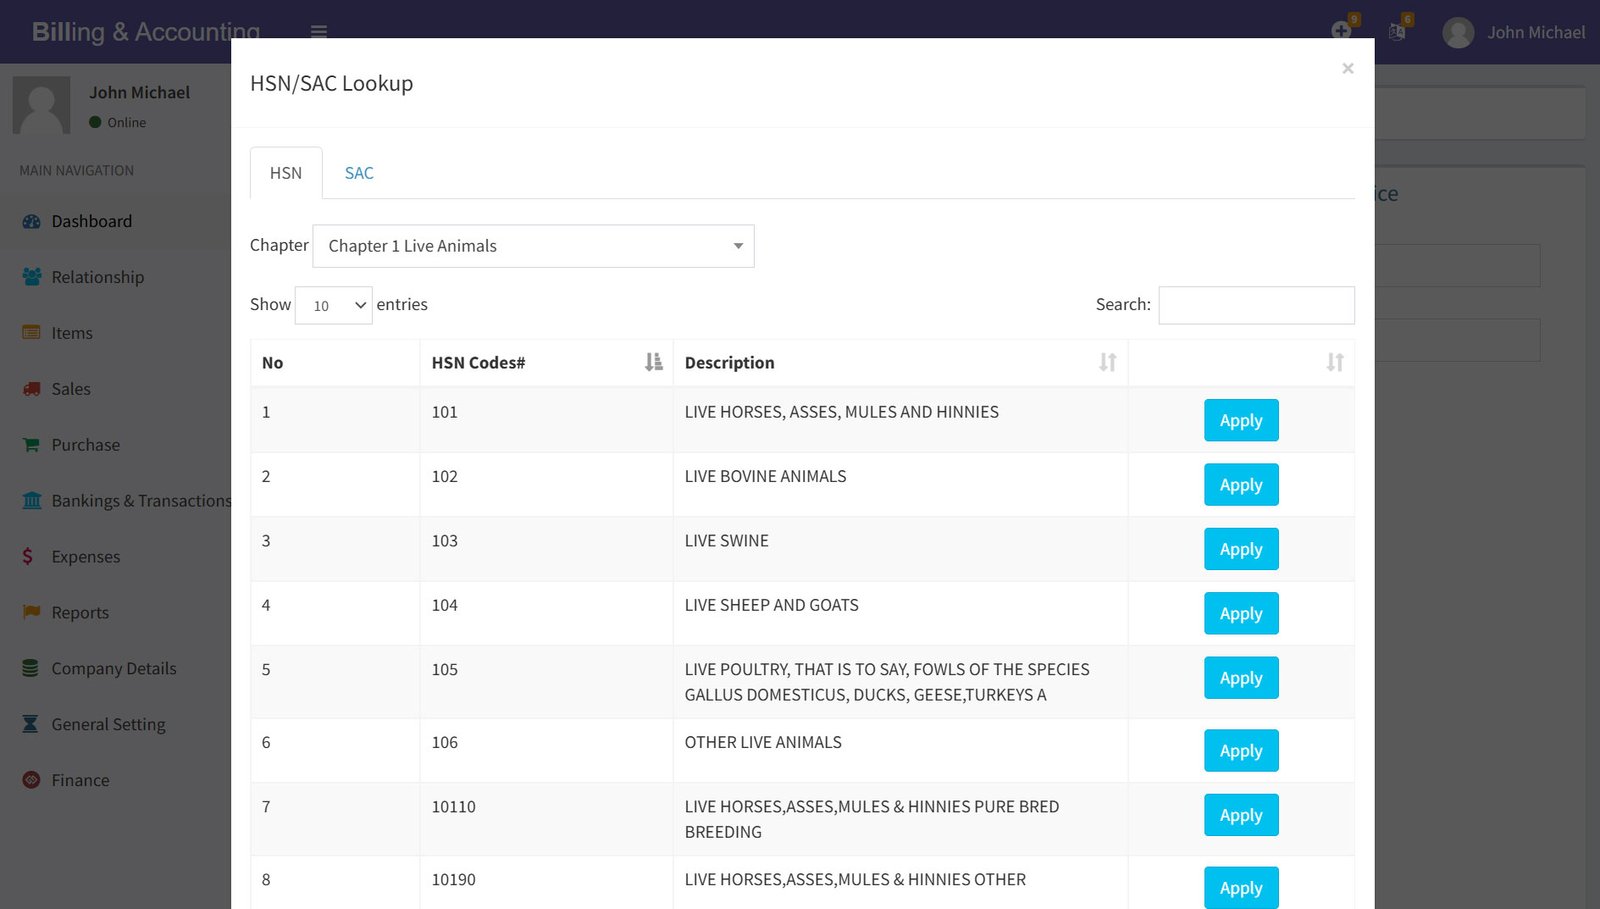Viewport: 1600px width, 909px height.
Task: Apply HSN code 104 Live Sheep and Goats
Action: (x=1241, y=614)
